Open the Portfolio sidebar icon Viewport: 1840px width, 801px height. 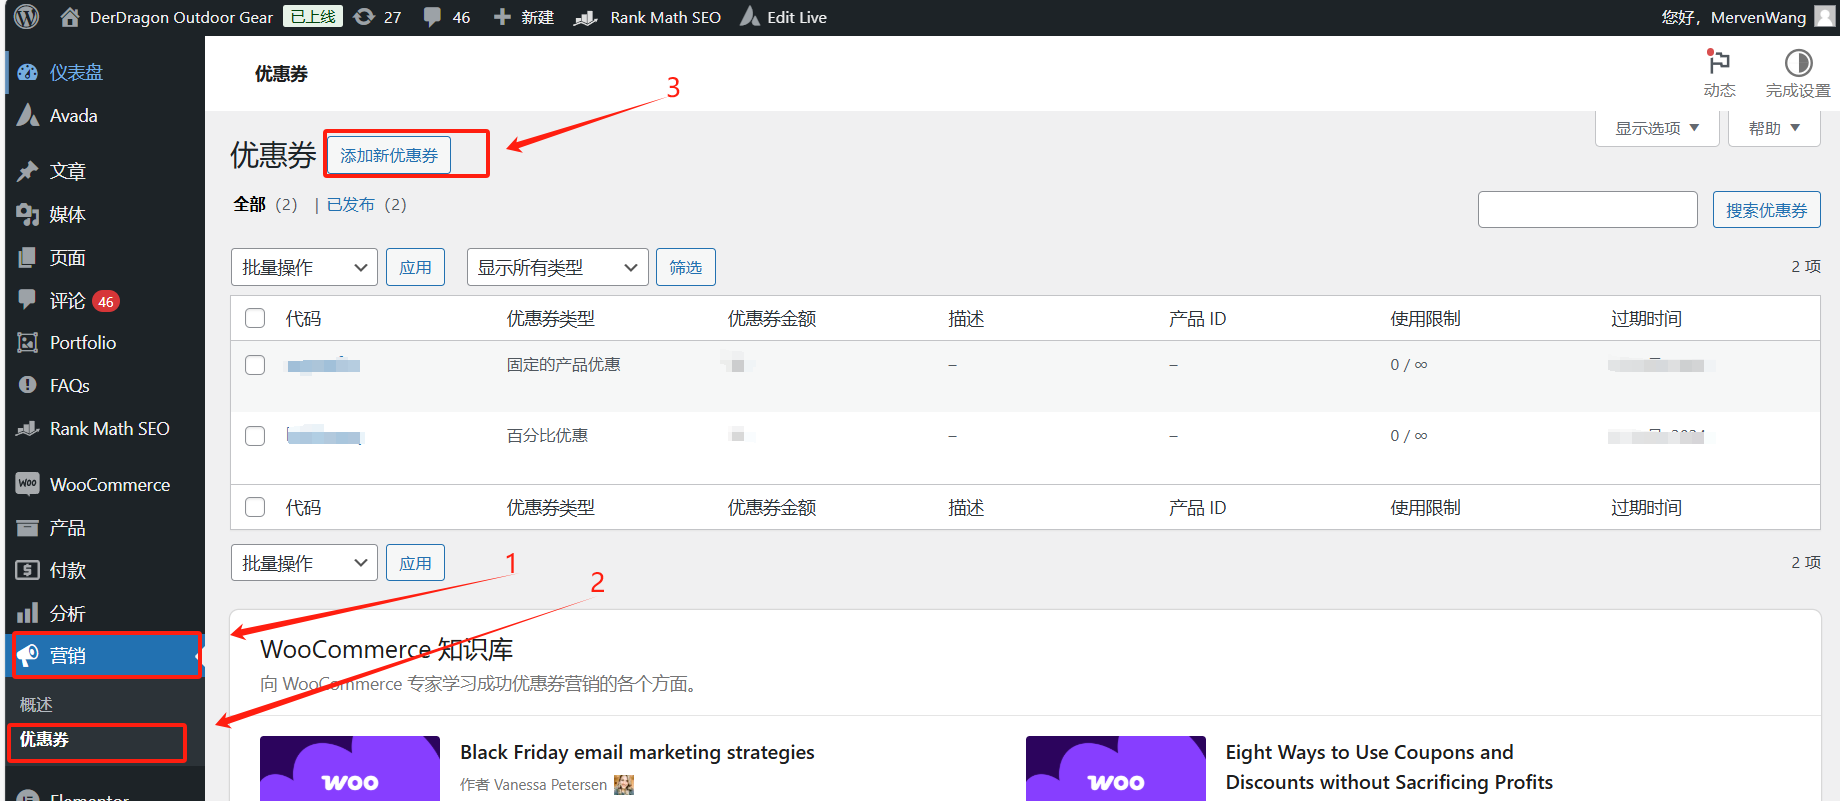coord(28,343)
